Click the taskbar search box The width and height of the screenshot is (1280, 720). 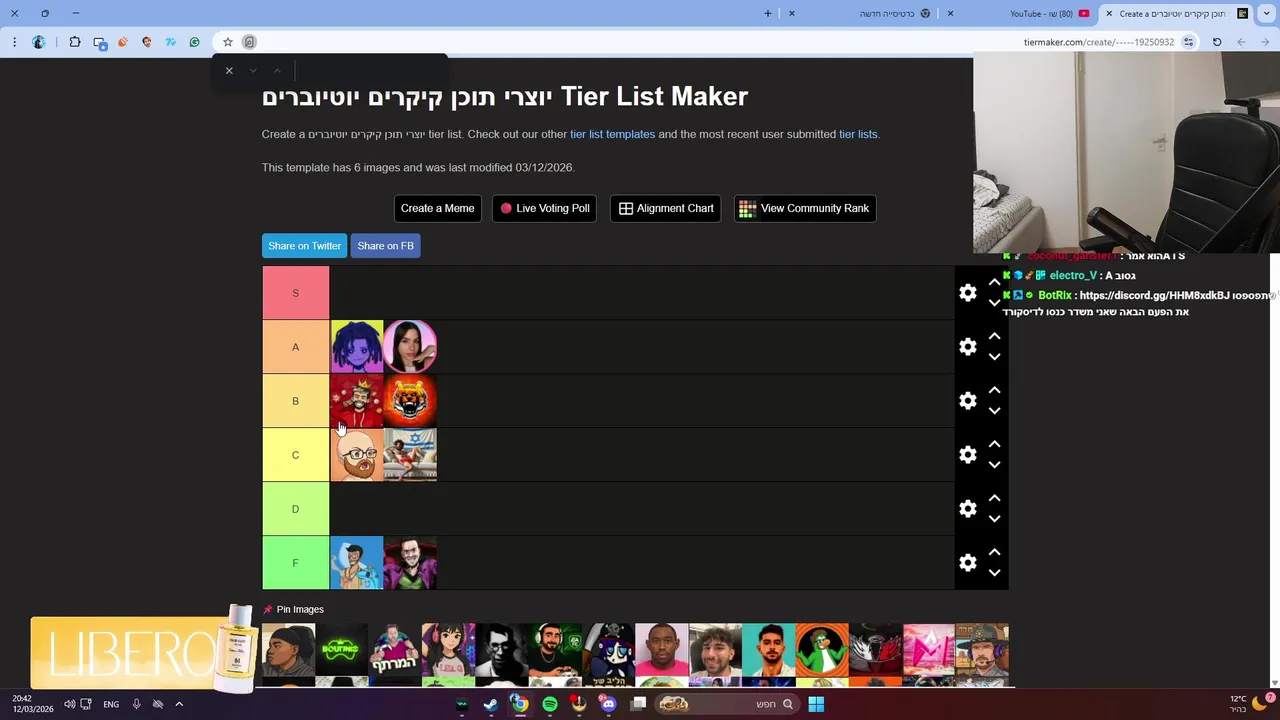(x=726, y=704)
